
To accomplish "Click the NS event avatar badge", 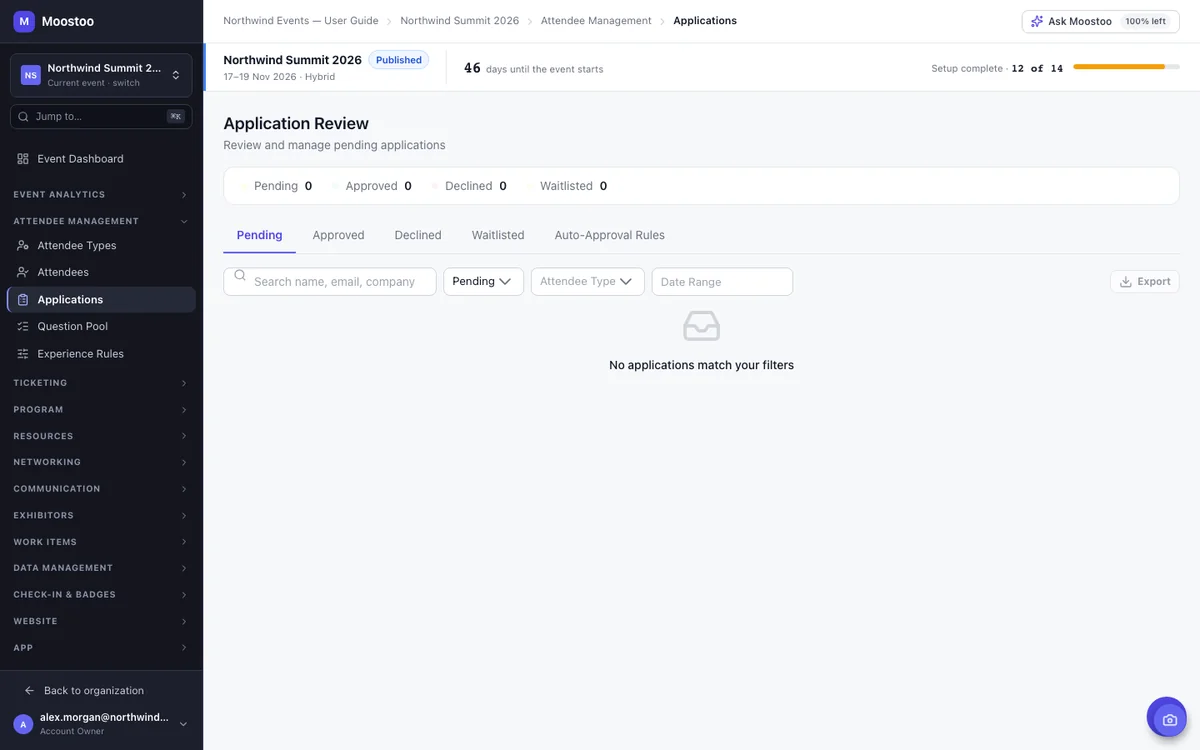I will (x=31, y=75).
